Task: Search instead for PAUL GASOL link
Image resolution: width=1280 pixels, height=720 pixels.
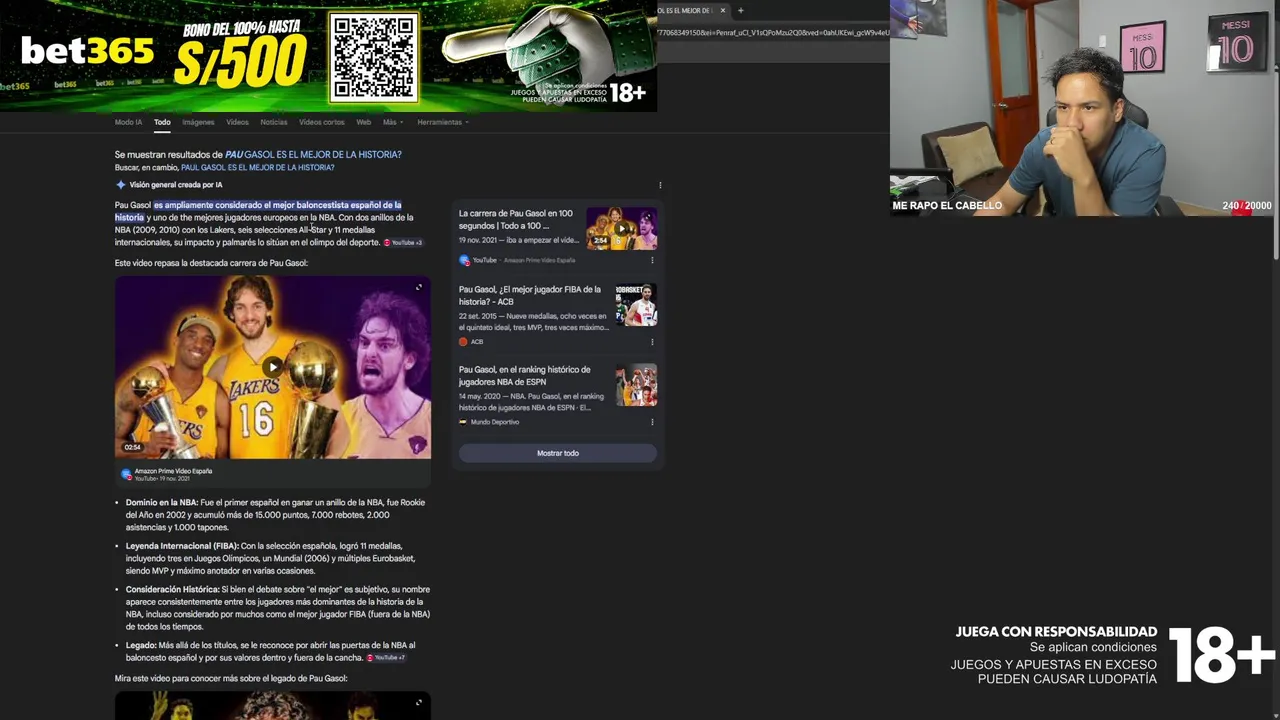Action: (x=257, y=168)
